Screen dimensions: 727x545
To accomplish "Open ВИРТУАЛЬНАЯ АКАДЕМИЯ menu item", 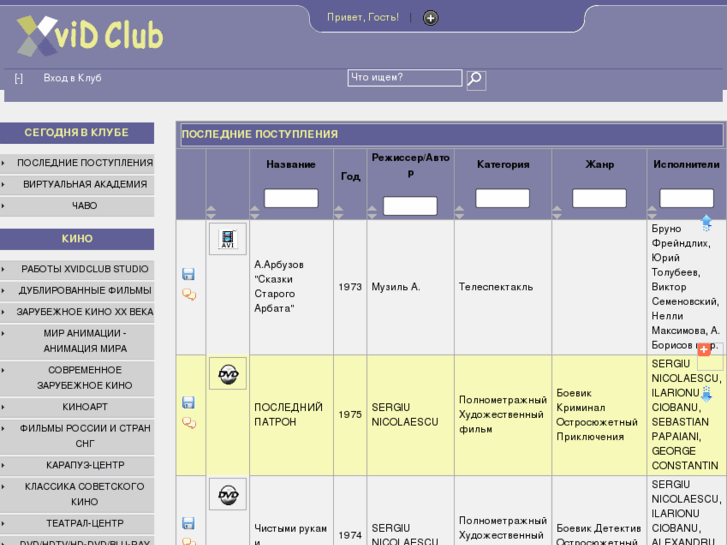I will (77, 184).
